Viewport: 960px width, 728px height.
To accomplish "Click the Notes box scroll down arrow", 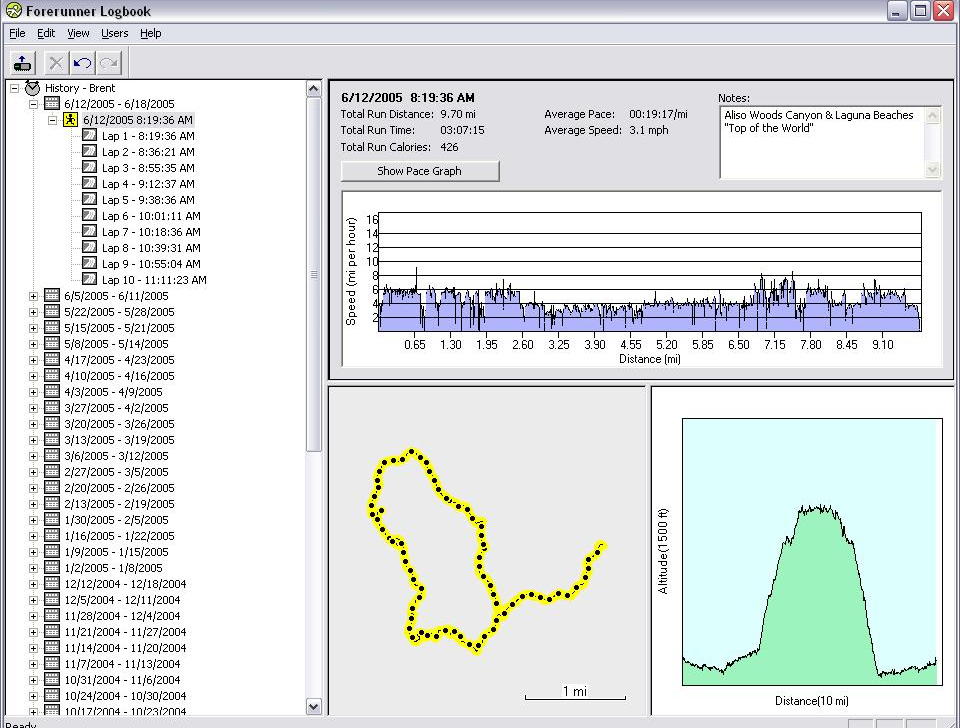I will coord(932,170).
